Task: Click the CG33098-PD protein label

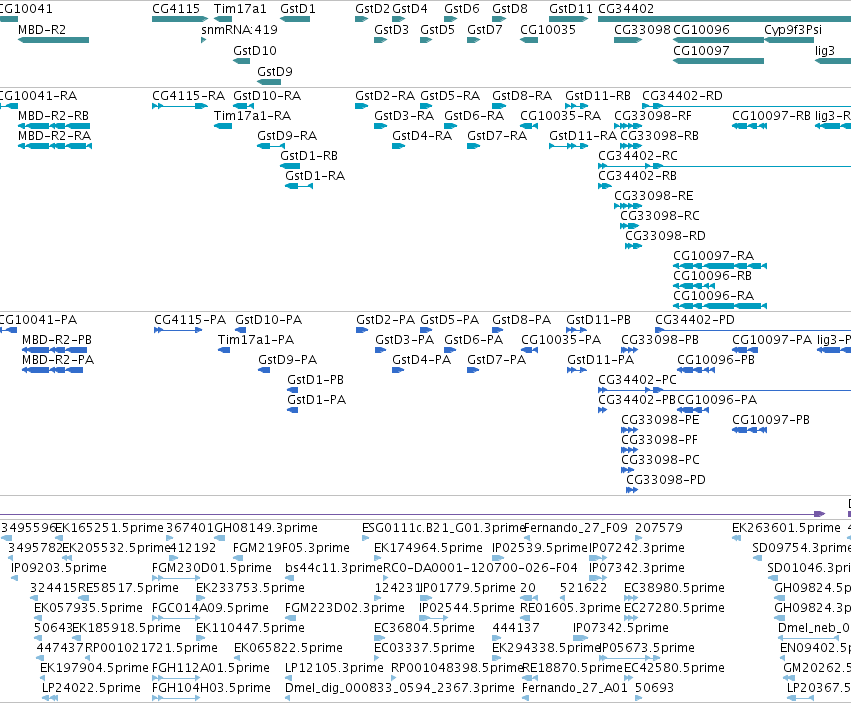Action: point(666,480)
